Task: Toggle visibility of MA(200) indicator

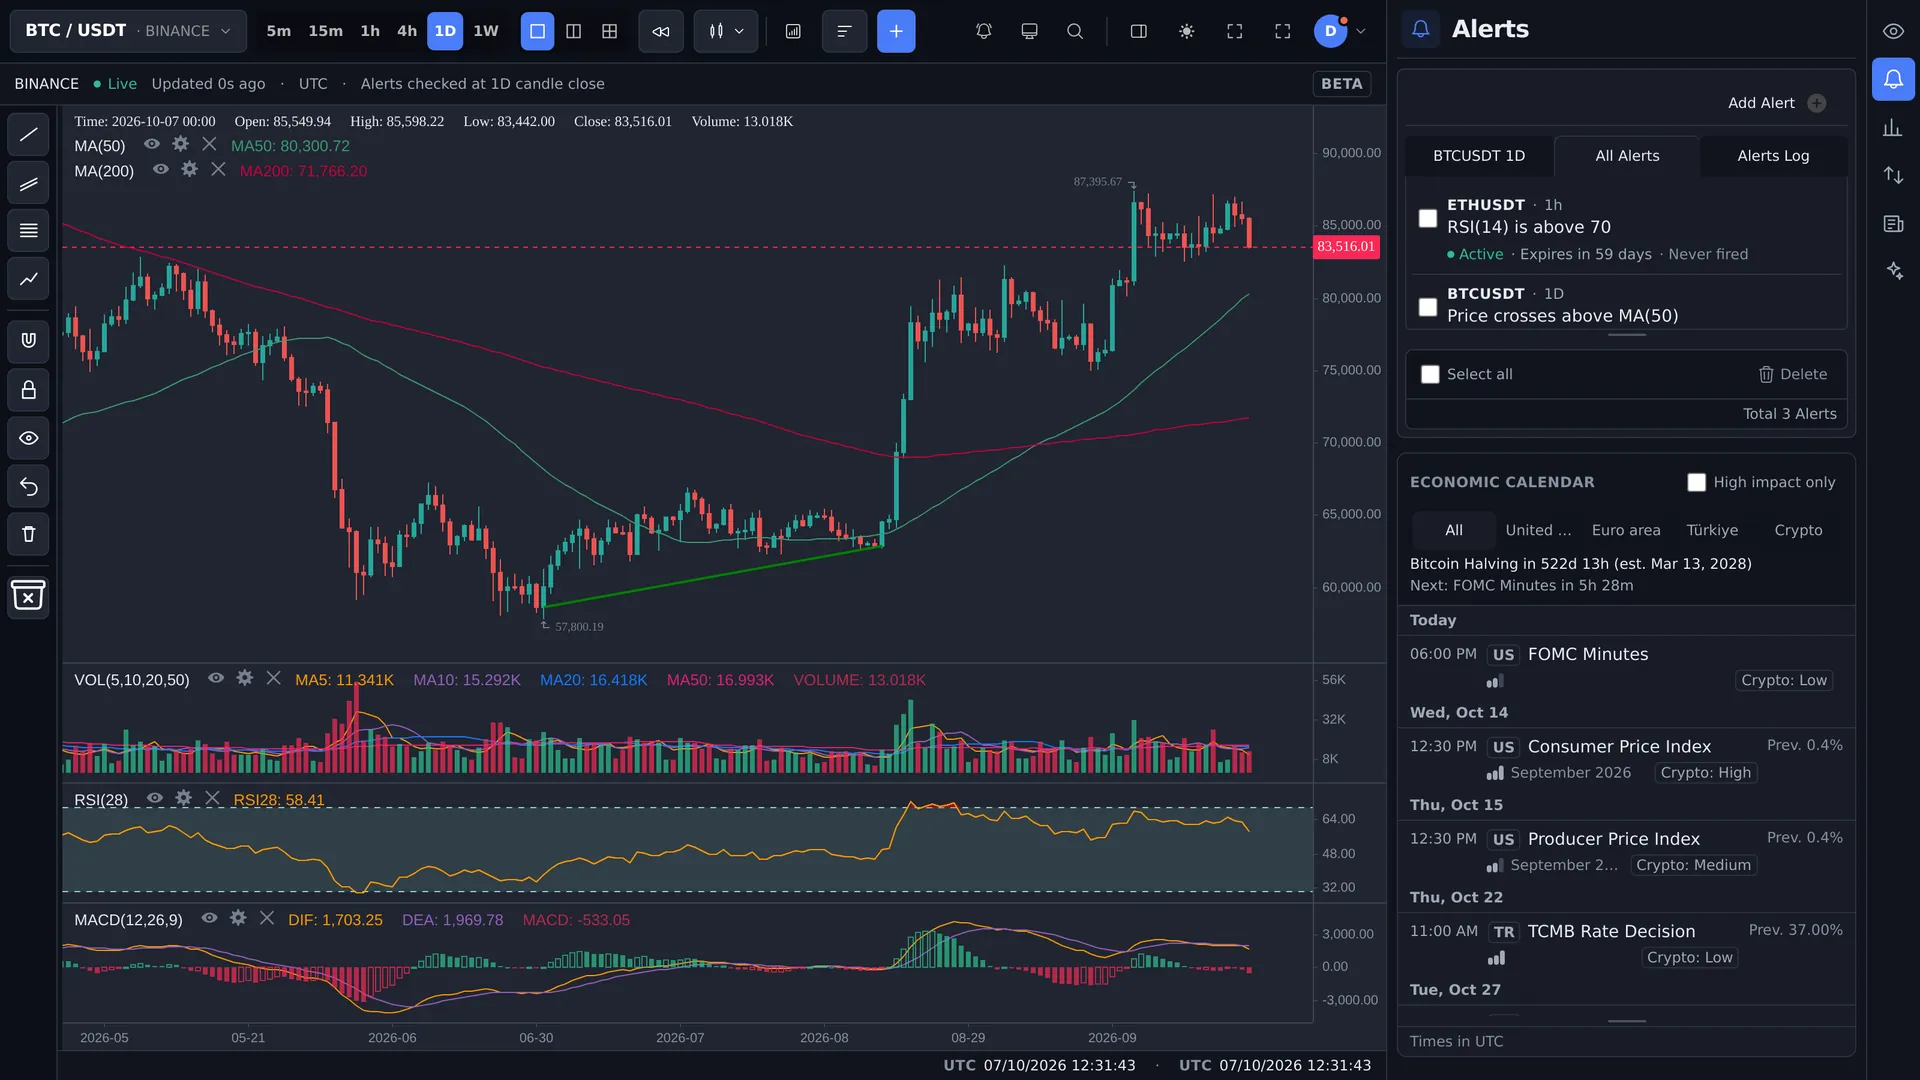Action: pyautogui.click(x=161, y=170)
